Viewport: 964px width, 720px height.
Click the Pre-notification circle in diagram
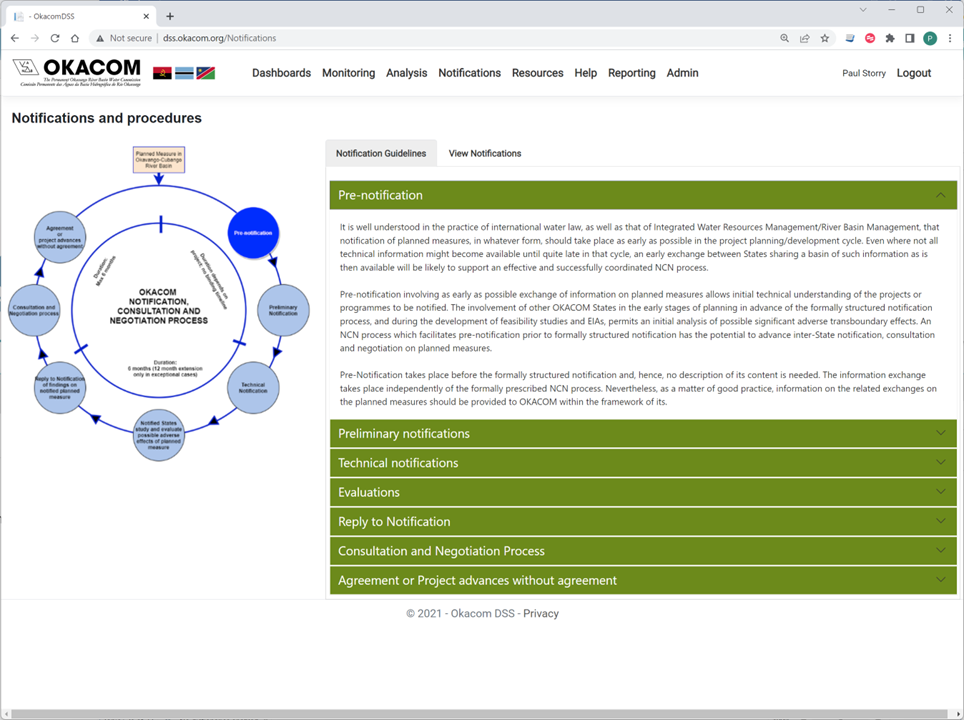point(253,233)
